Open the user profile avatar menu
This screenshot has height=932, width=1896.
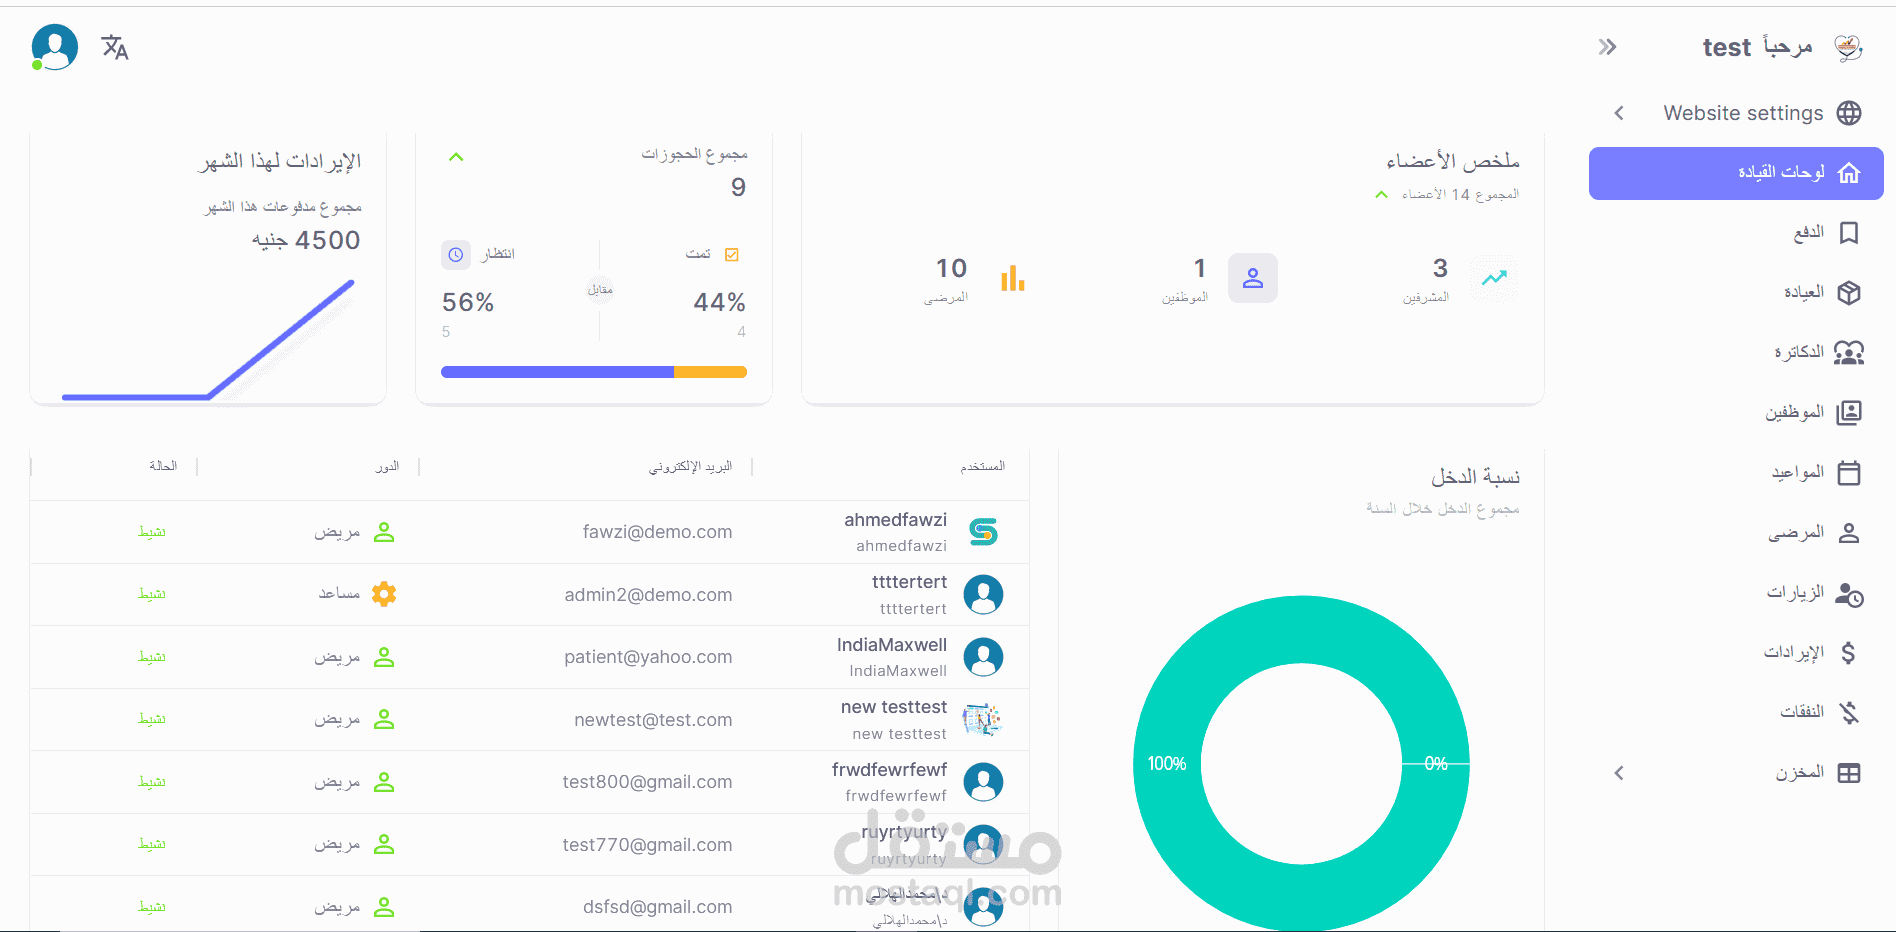click(54, 47)
